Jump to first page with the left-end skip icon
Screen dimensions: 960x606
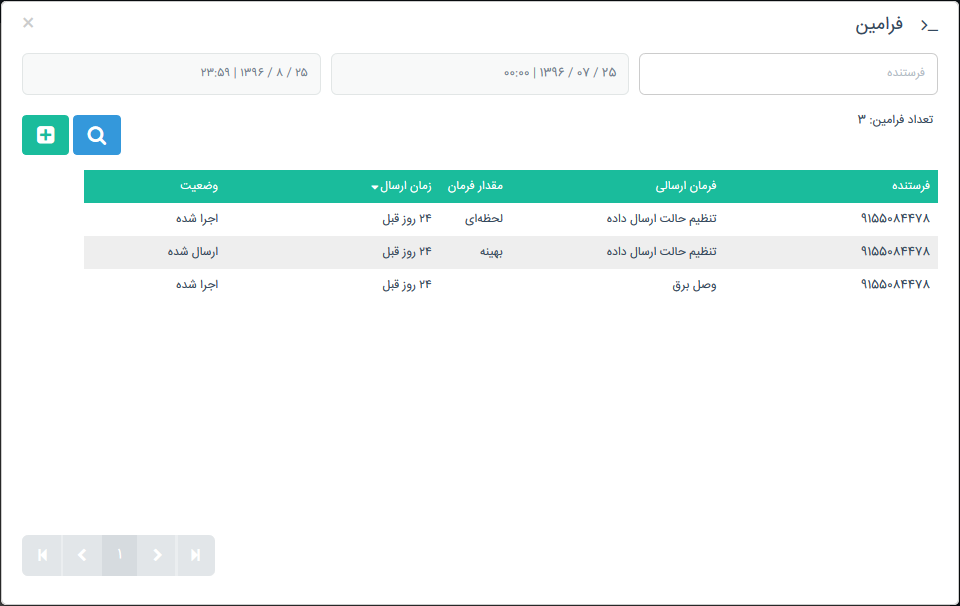click(42, 555)
